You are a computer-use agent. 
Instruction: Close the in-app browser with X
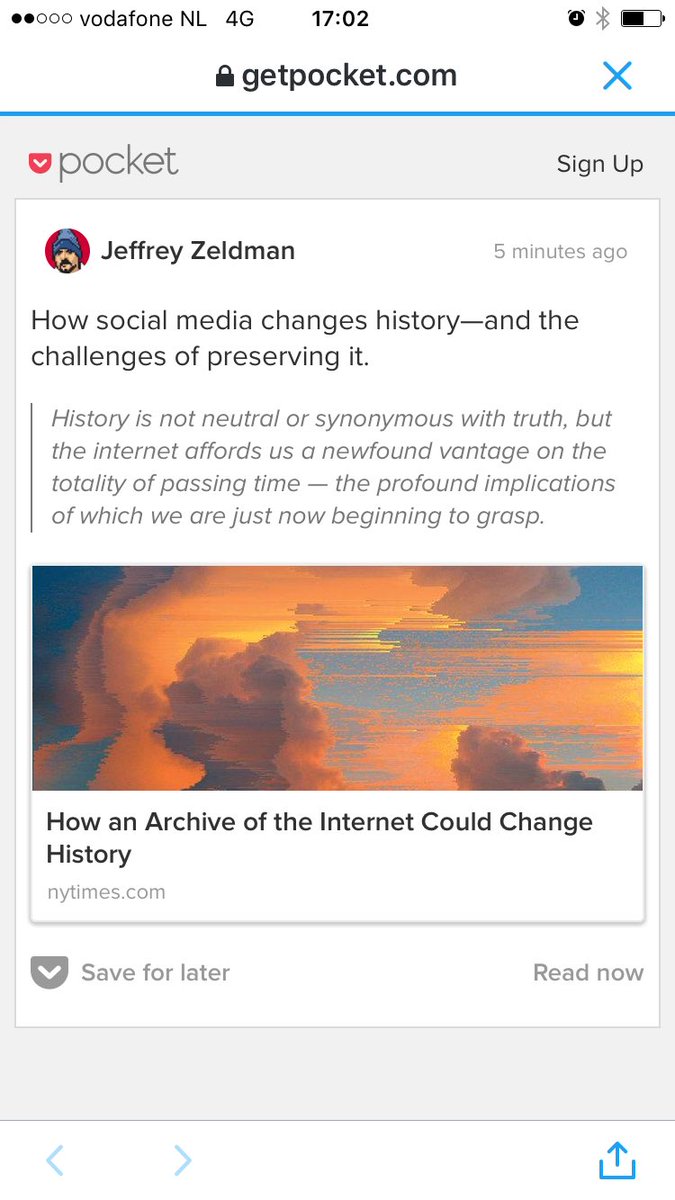click(617, 76)
